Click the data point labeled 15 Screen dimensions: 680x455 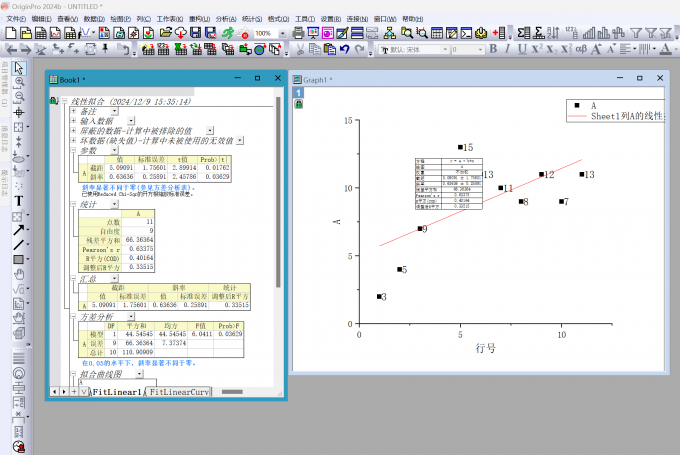pyautogui.click(x=460, y=147)
